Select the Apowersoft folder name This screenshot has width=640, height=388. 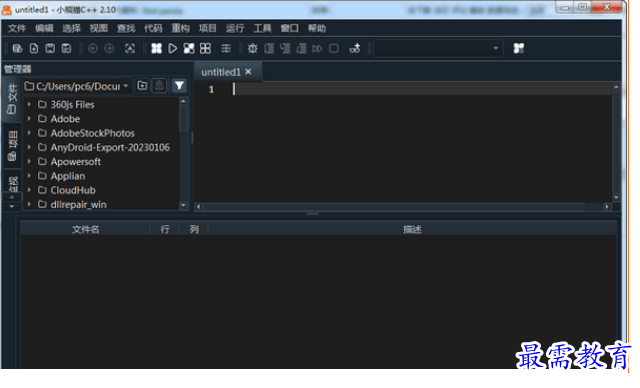76,162
